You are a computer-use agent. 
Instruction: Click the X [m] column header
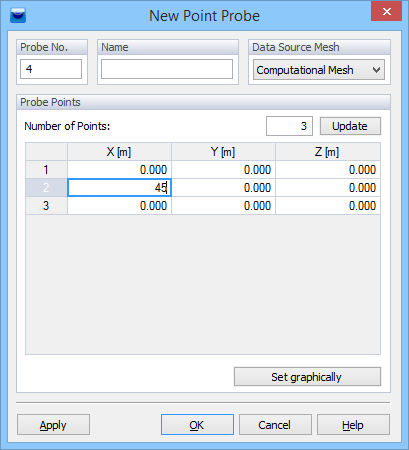click(x=119, y=152)
